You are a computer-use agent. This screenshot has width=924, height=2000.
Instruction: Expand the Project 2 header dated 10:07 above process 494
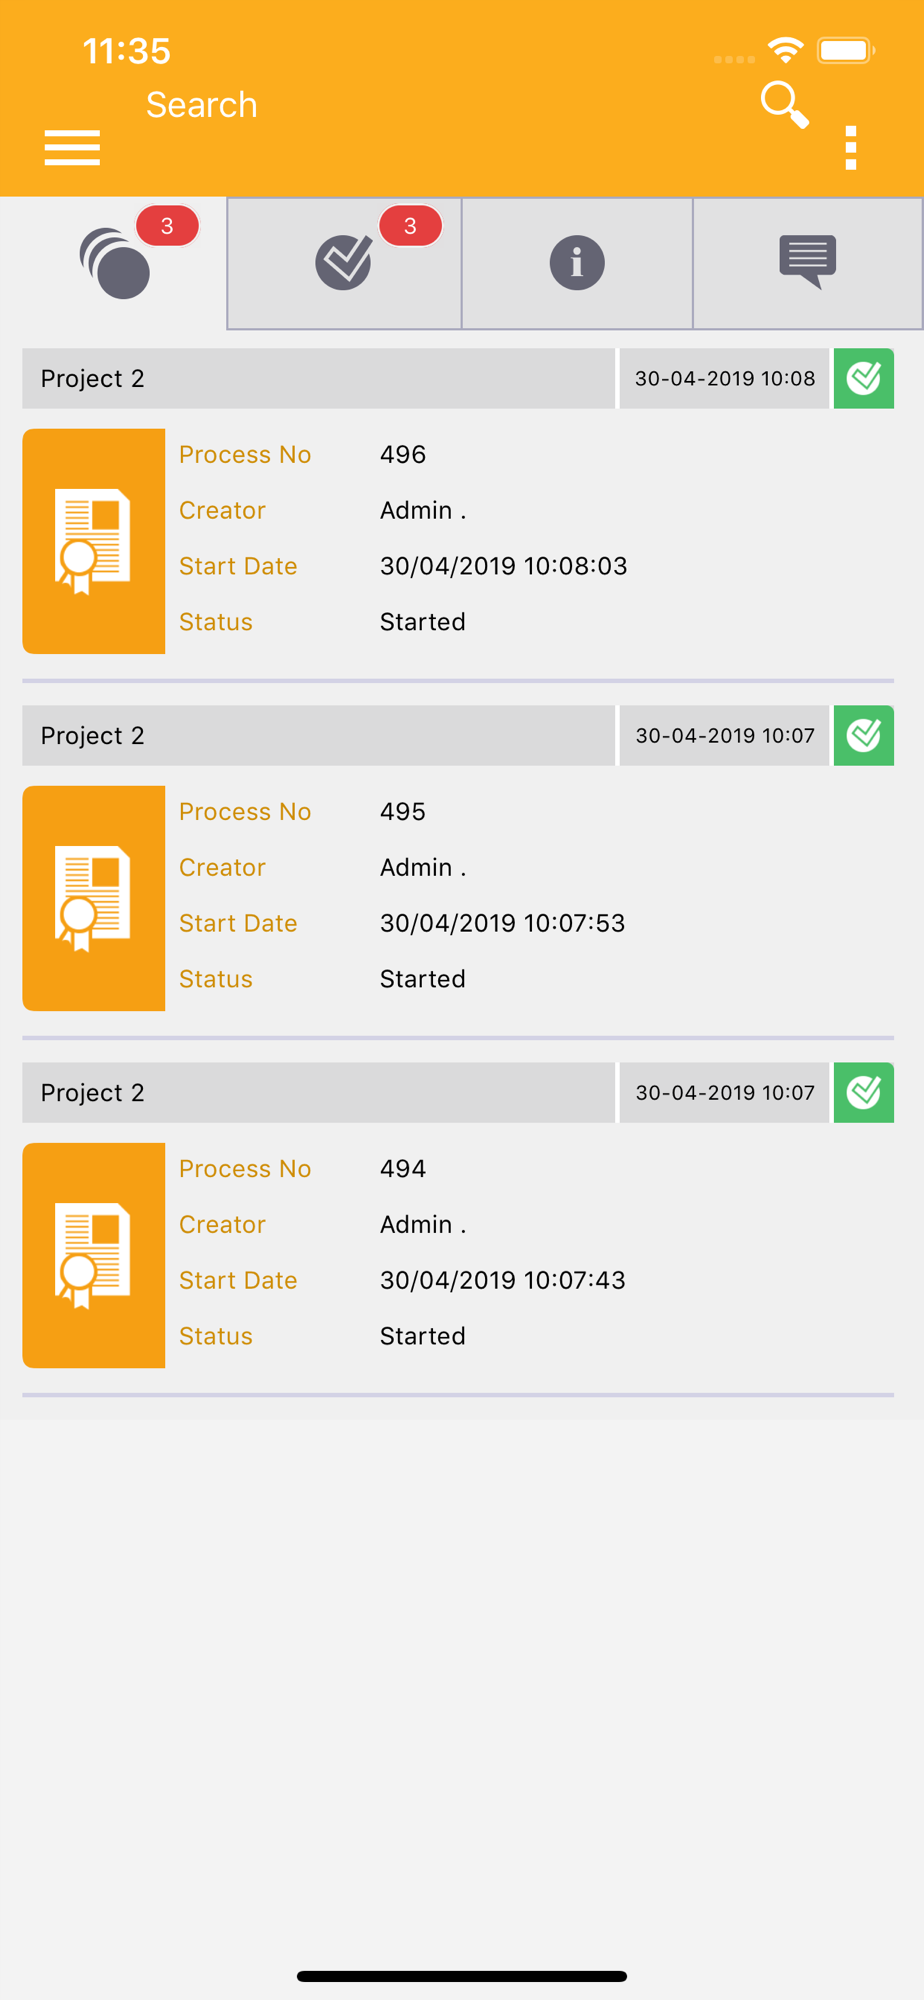coord(318,1092)
